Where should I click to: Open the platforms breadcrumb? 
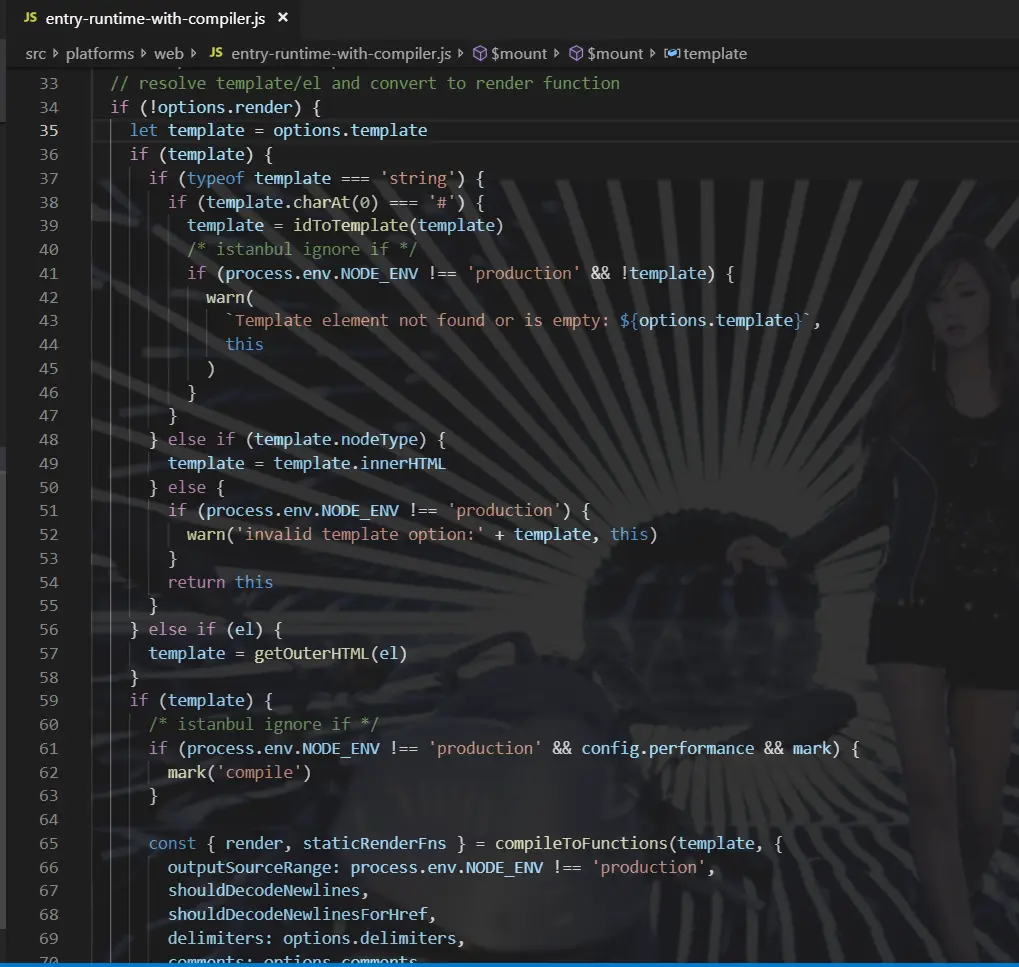point(99,53)
